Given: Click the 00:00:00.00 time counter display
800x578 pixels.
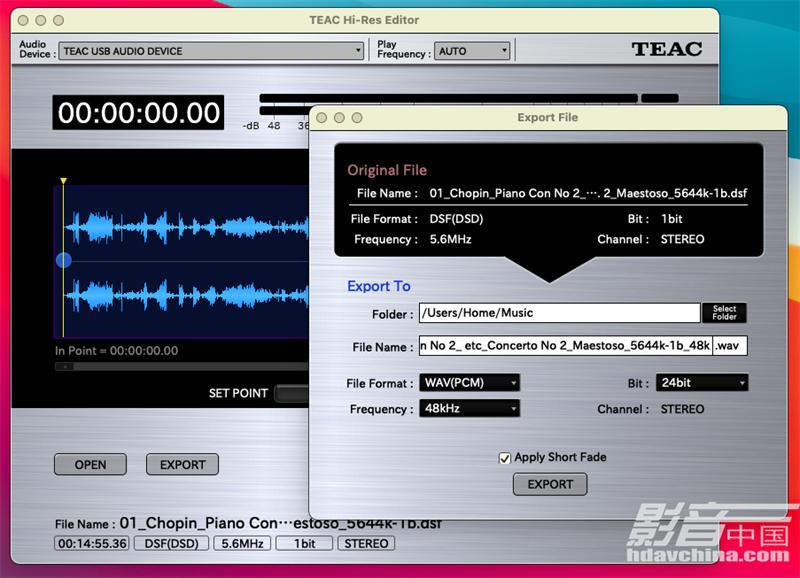Looking at the screenshot, I should point(139,113).
